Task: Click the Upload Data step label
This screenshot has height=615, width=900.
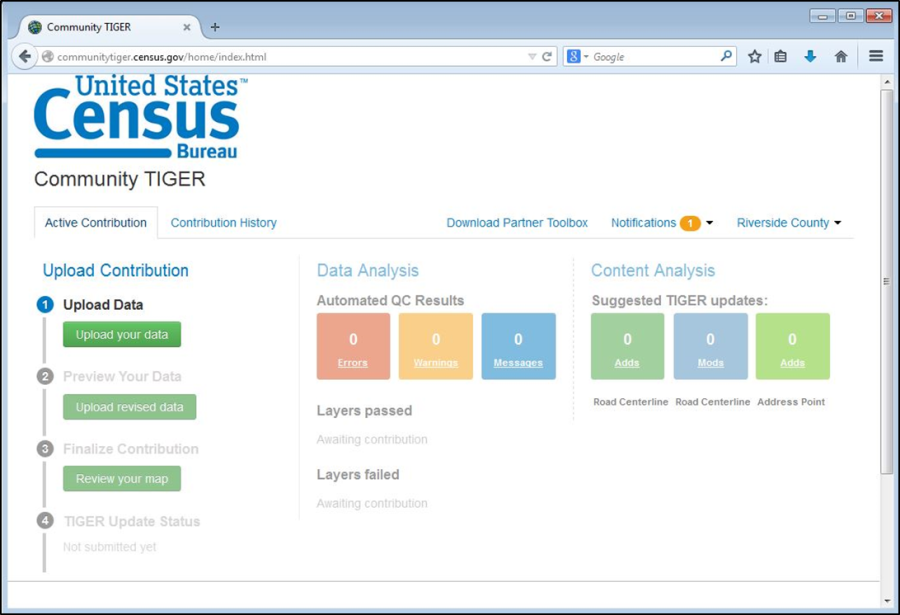Action: coord(103,304)
